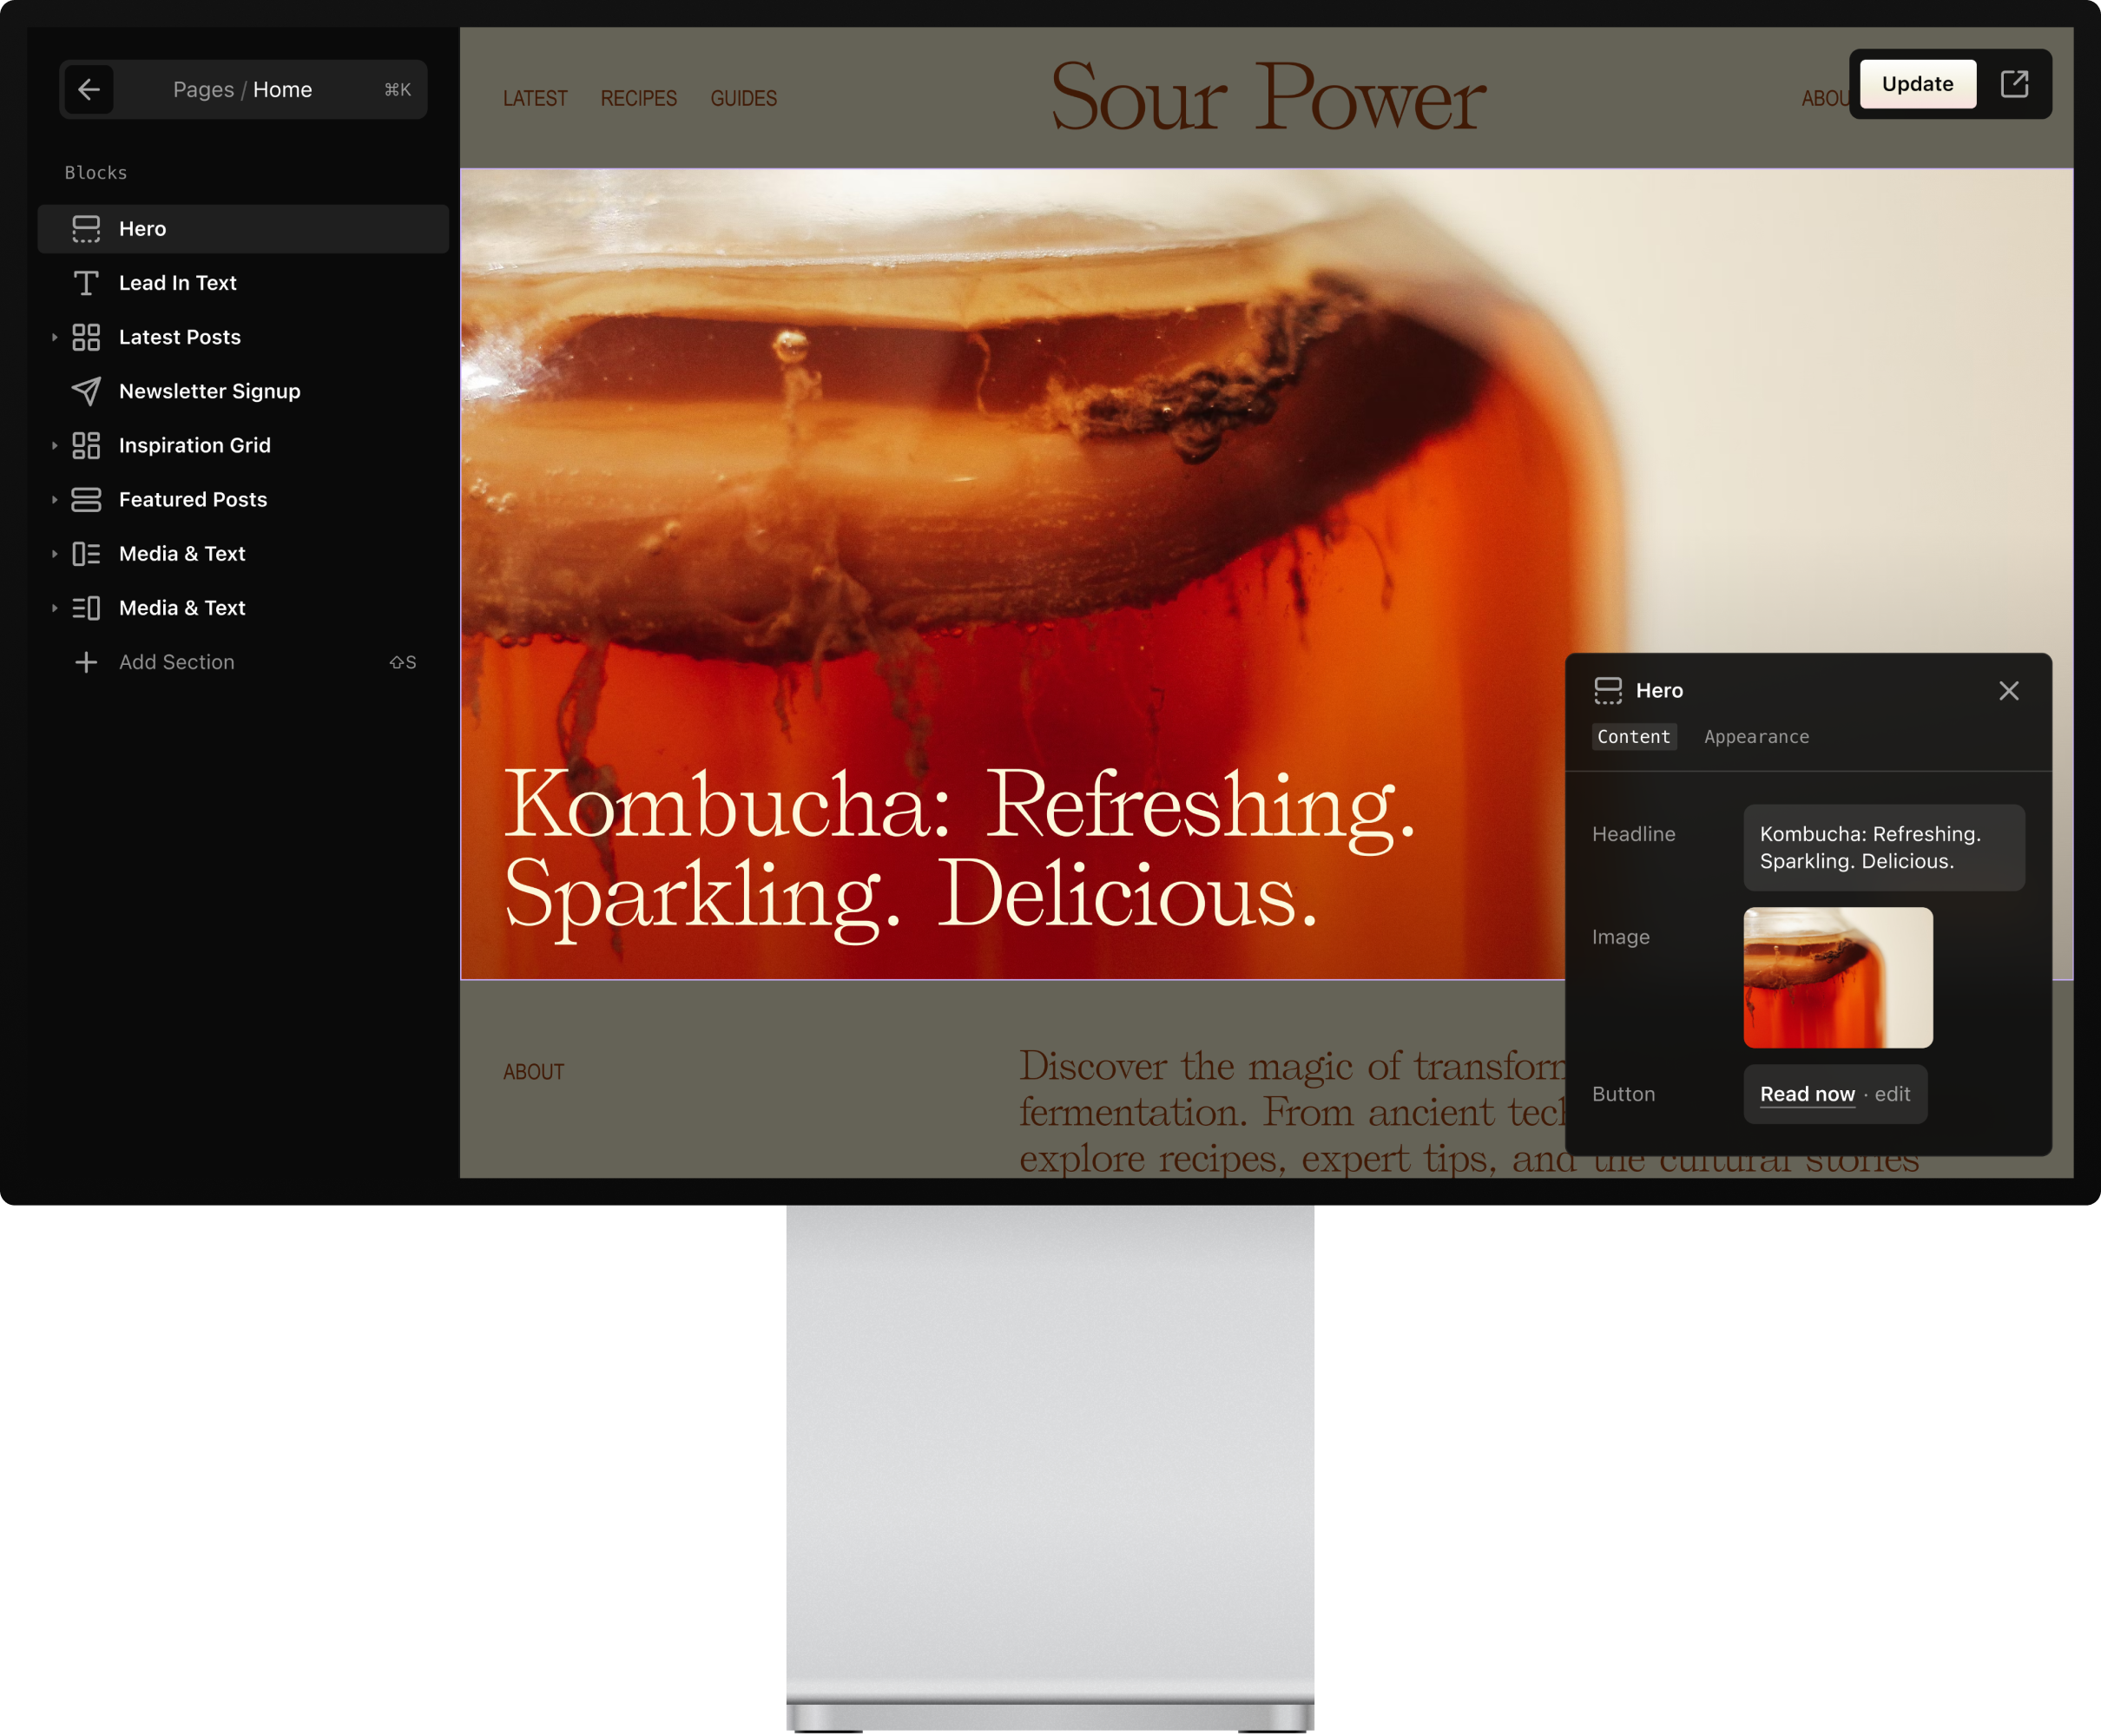Expand the first Media & Text block

point(54,554)
